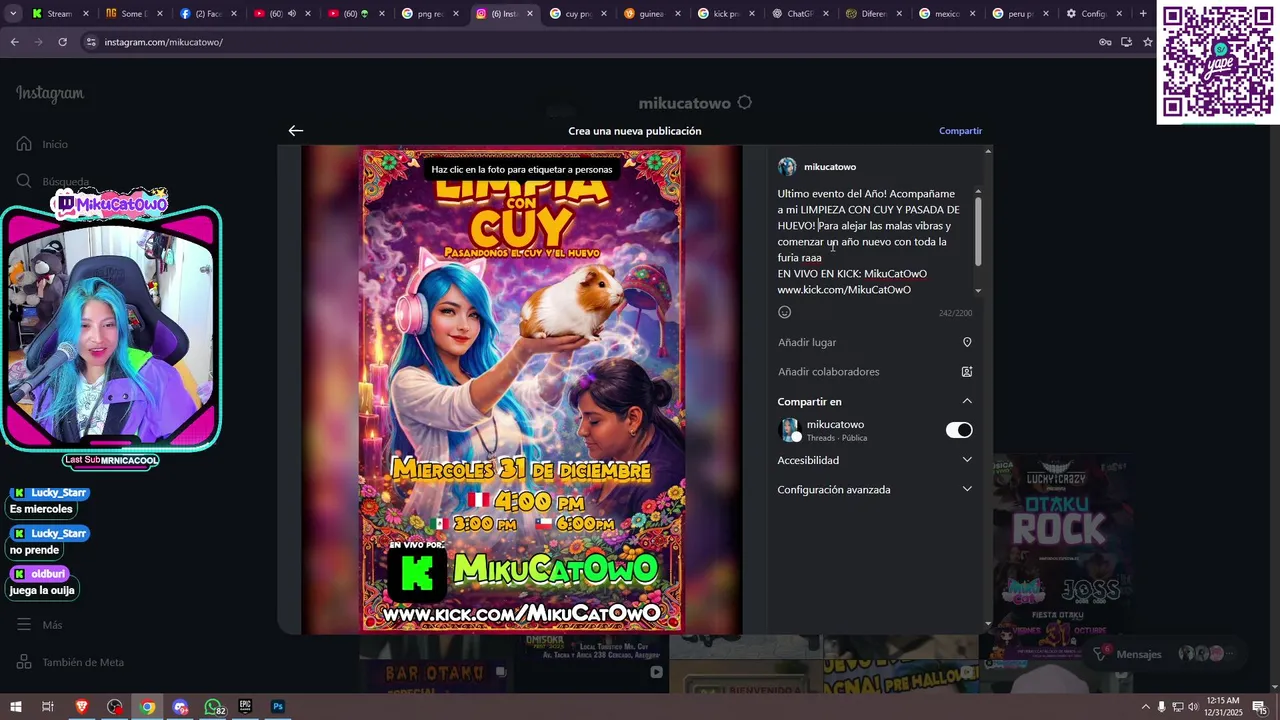Screen dimensions: 1280x720
Task: Click the Búsqueda search icon in the sidebar
Action: [24, 181]
